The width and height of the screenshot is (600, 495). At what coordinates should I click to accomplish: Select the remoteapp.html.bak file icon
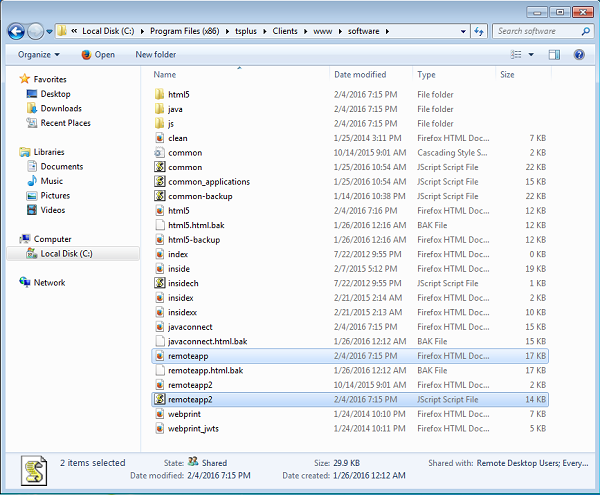(x=160, y=370)
